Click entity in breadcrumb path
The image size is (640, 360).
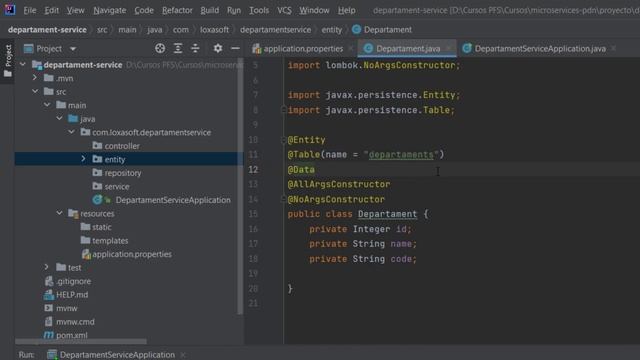(x=331, y=29)
